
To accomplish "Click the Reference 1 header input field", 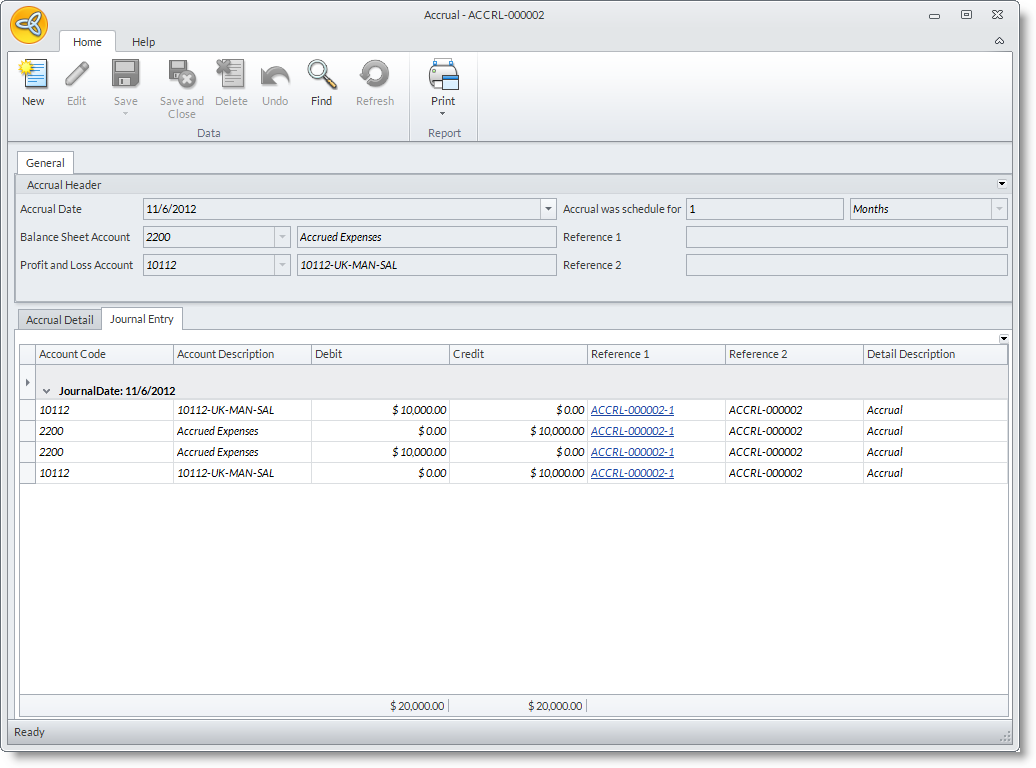I will click(846, 237).
